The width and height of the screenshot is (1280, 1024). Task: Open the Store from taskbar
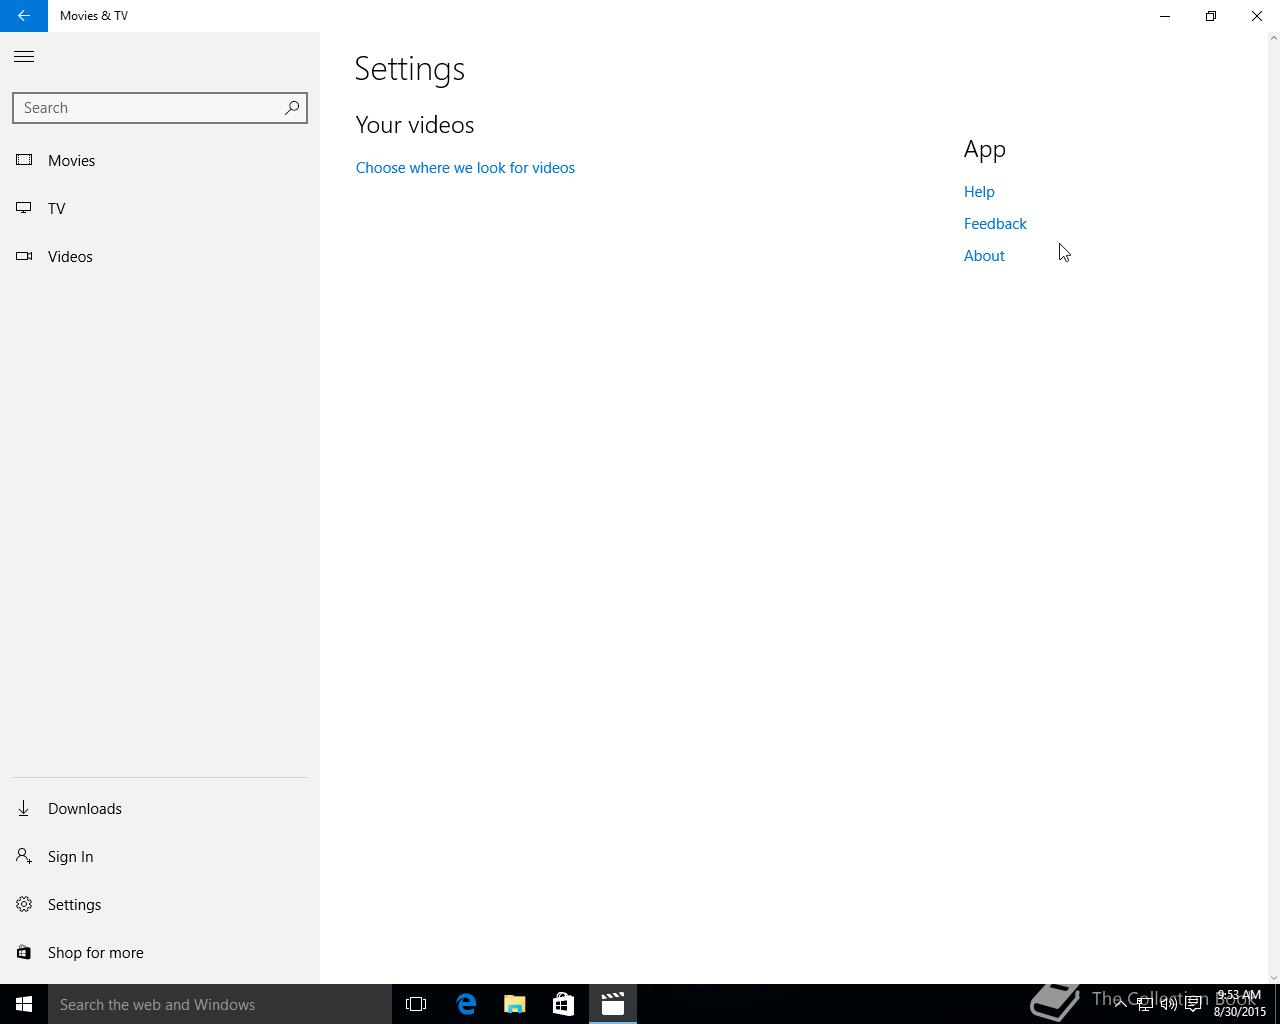click(x=563, y=1004)
